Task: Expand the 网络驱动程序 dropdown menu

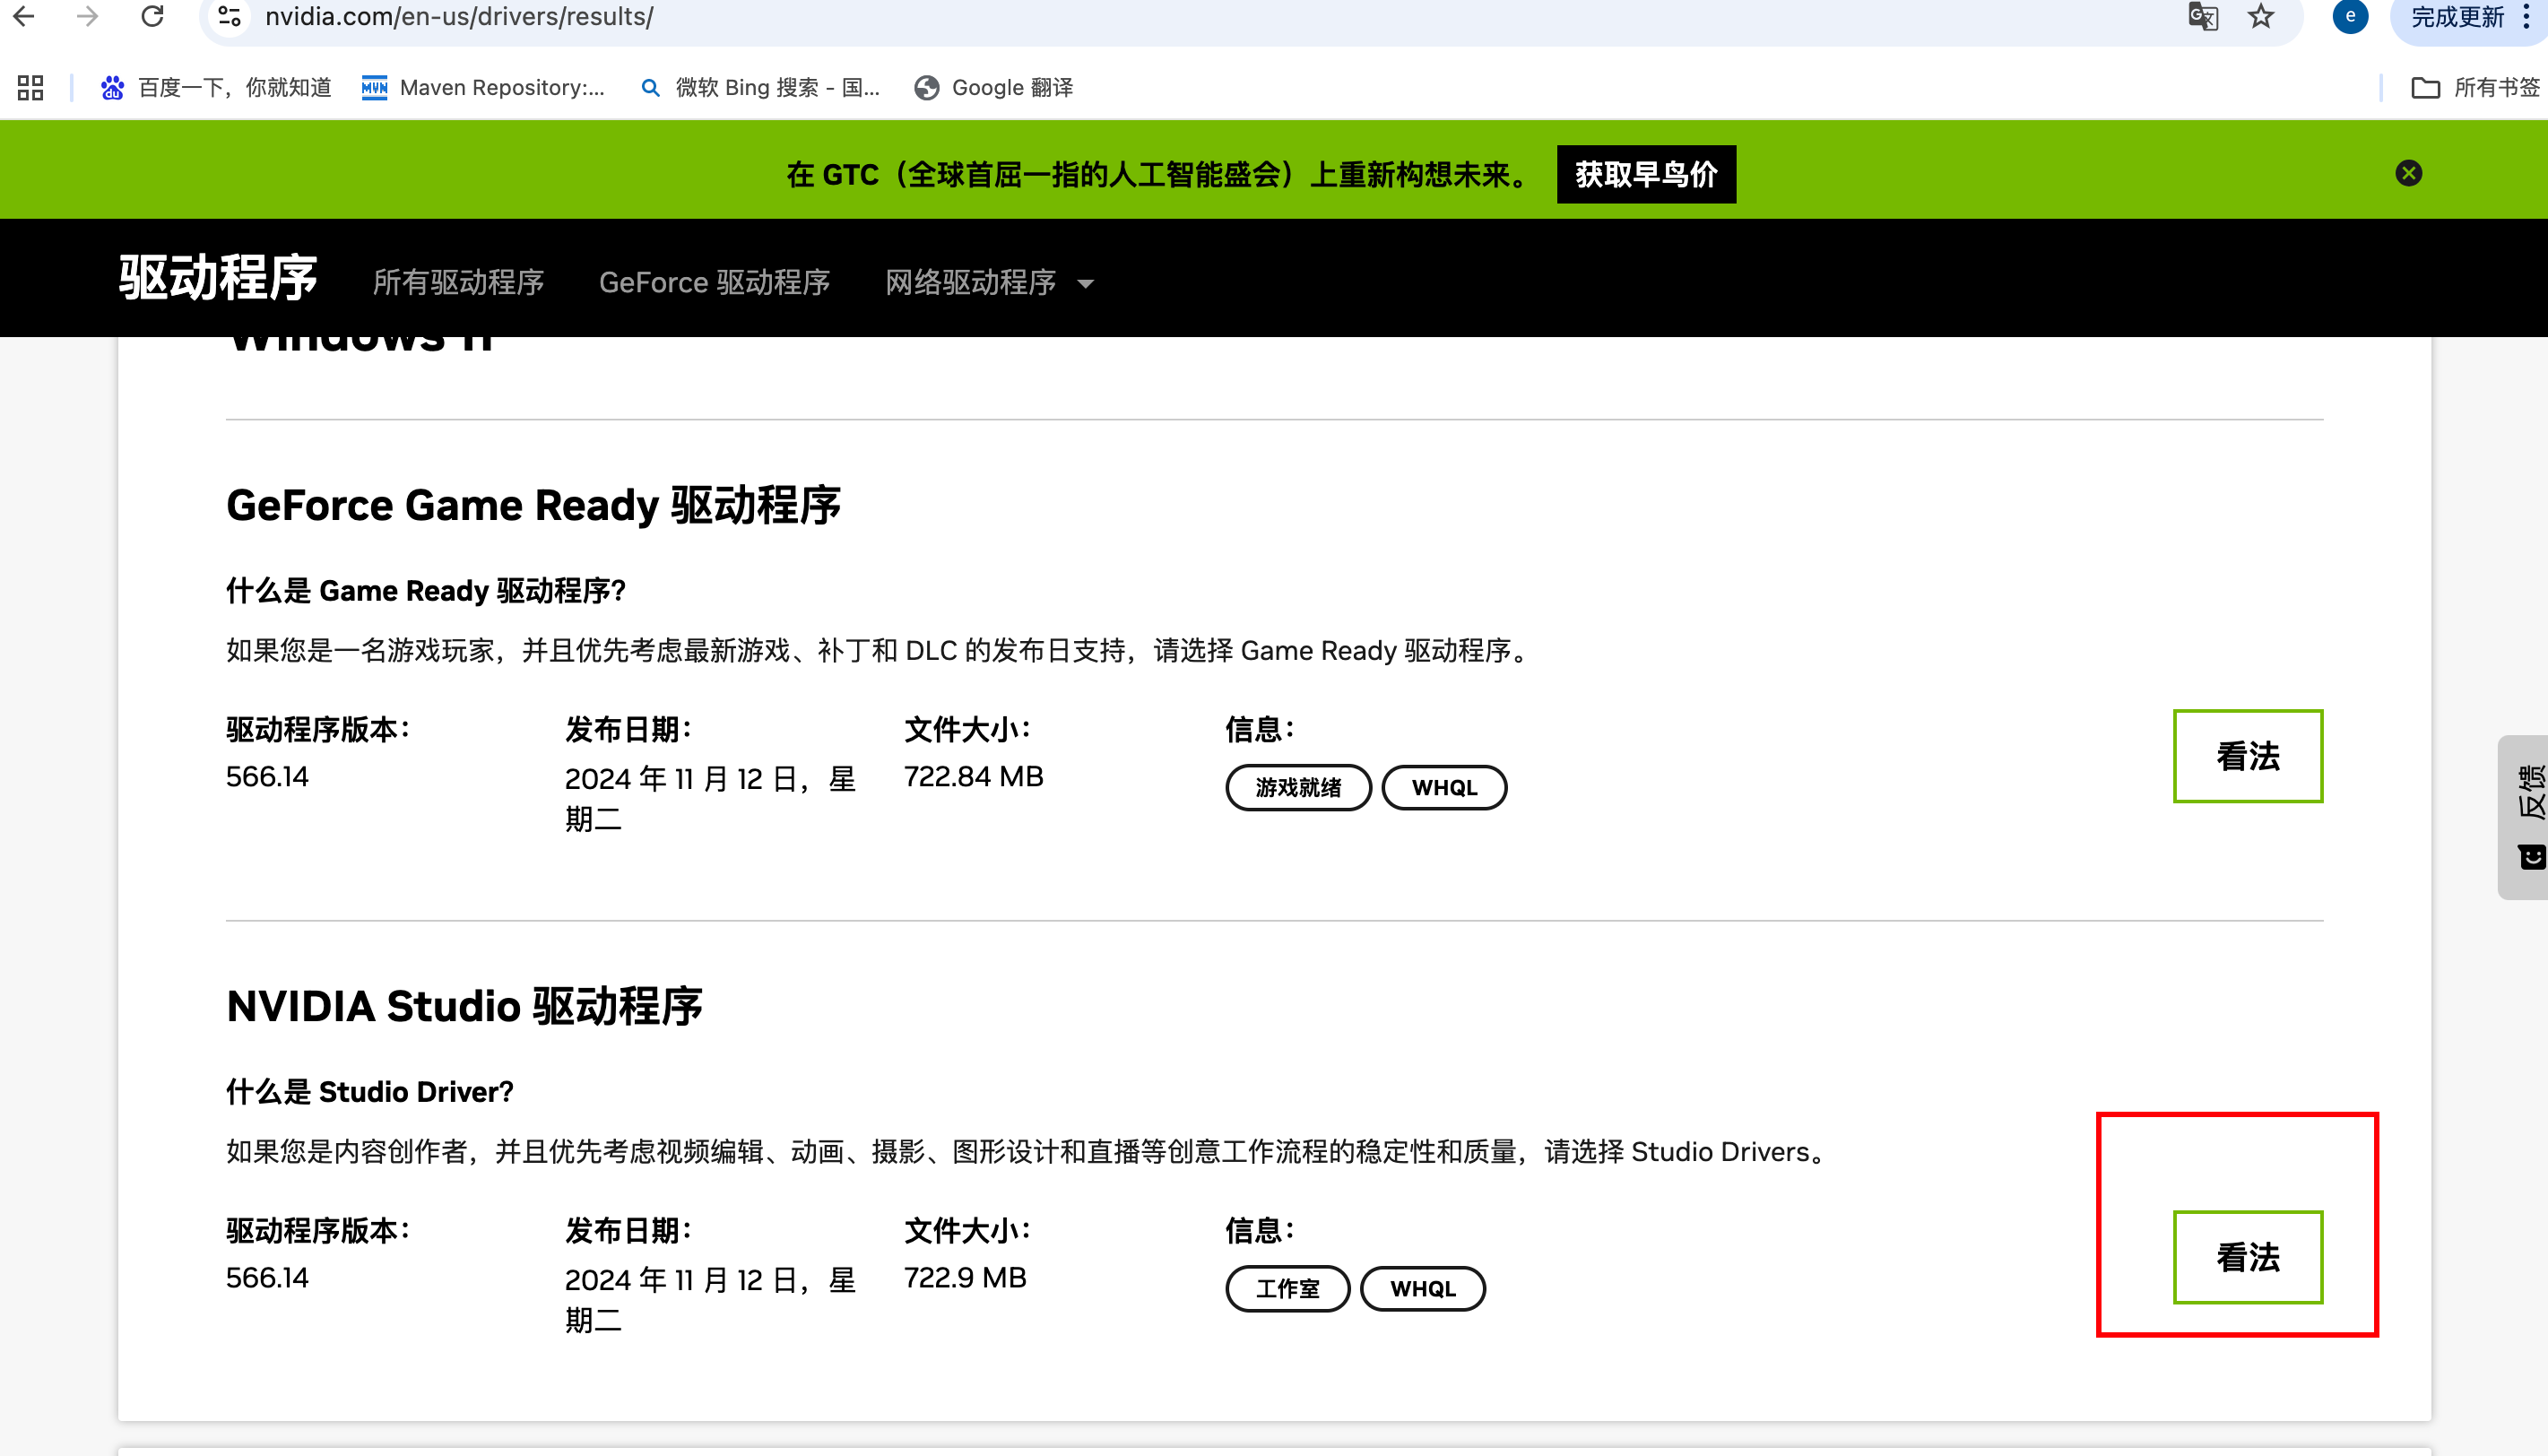Action: click(x=988, y=283)
